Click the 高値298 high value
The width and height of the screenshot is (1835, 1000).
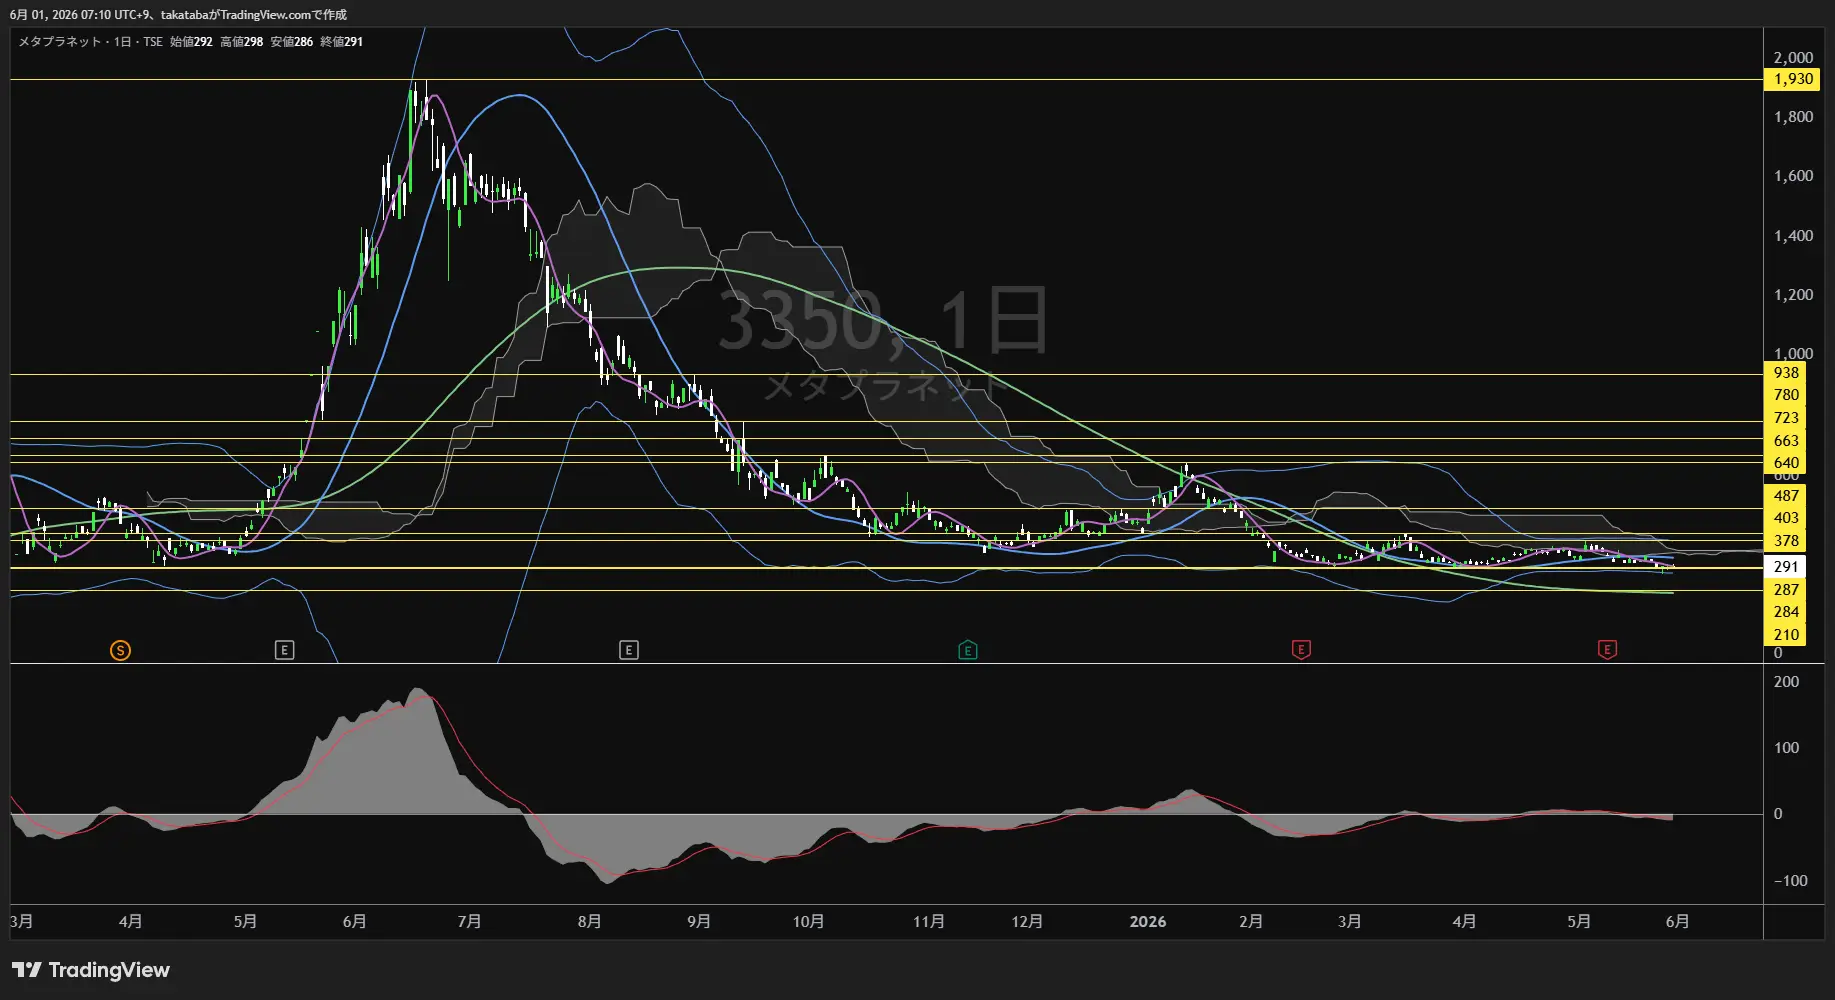click(241, 42)
